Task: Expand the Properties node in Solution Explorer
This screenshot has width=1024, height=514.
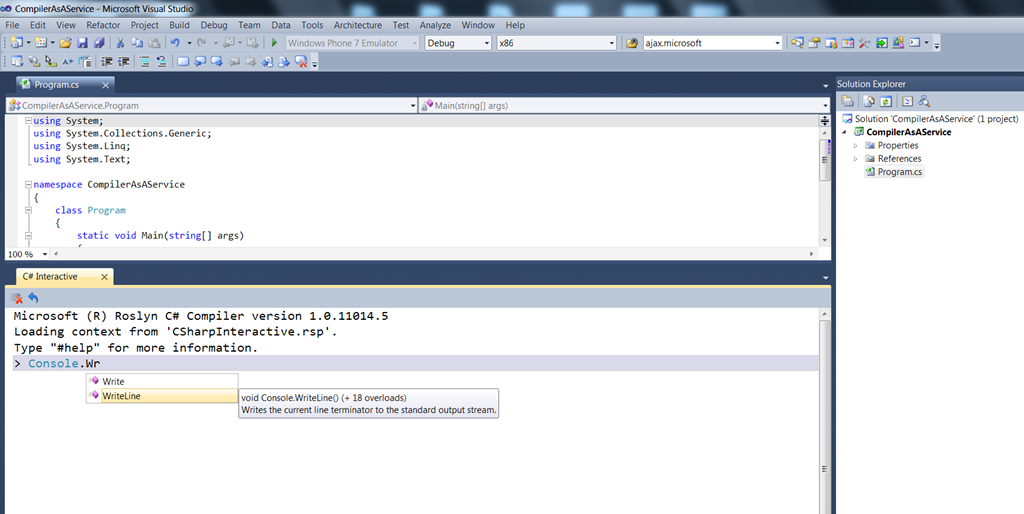Action: coord(856,146)
